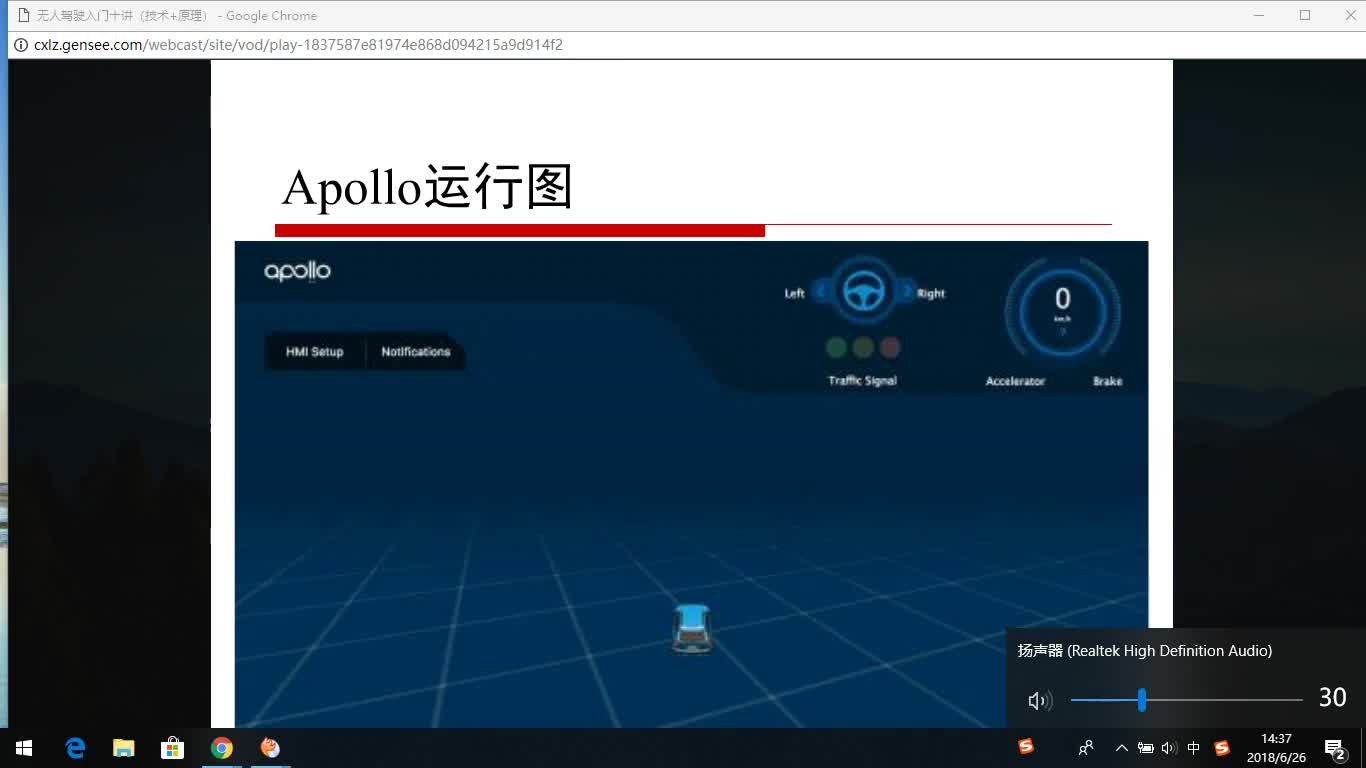
Task: Check the battery power status icon
Action: pyautogui.click(x=1146, y=748)
